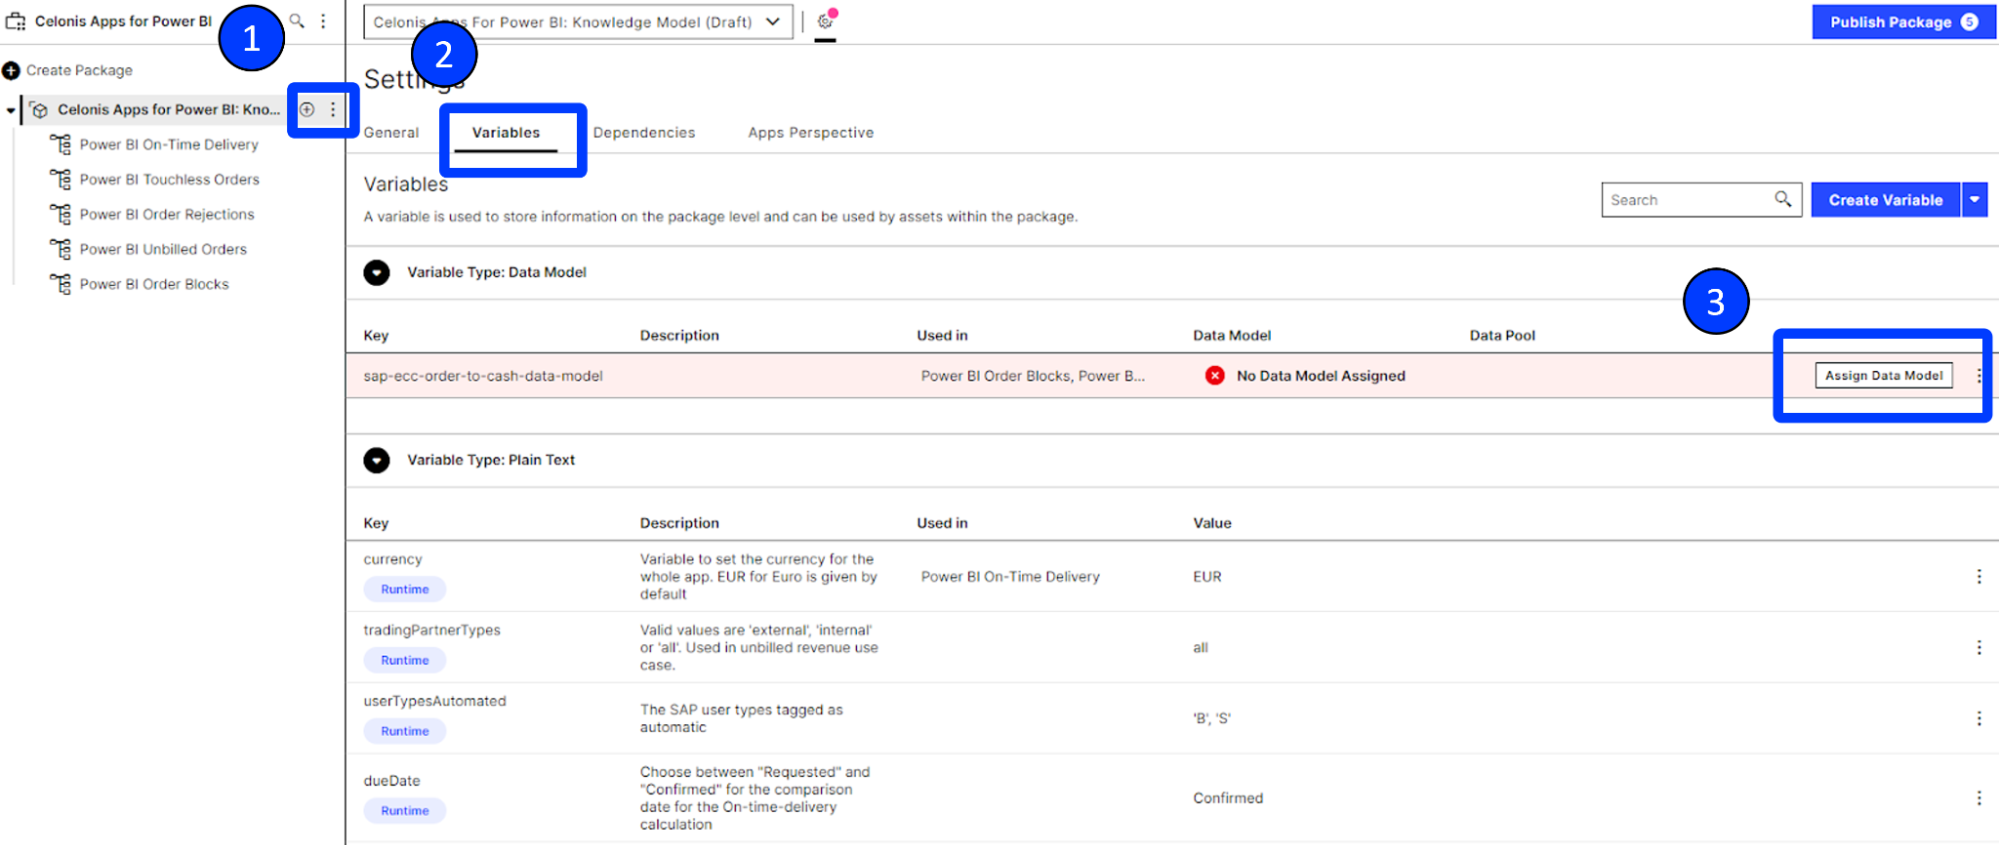The height and width of the screenshot is (846, 1999).
Task: Open the Dependencies tab
Action: tap(644, 132)
